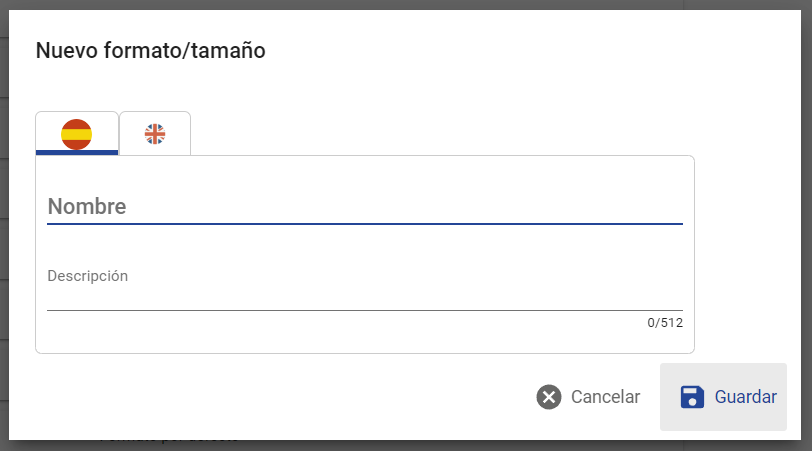Click the round Spanish flag icon
Viewport: 812px width, 451px height.
77,134
